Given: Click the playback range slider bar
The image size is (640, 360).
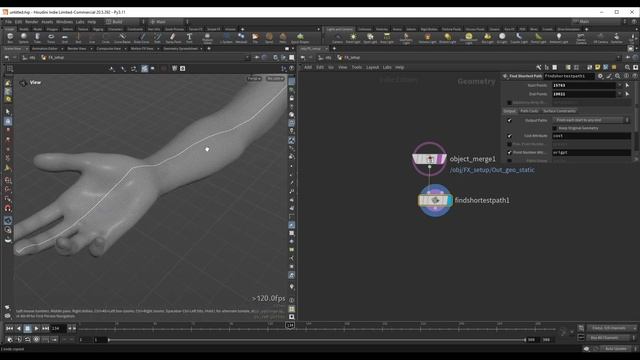Looking at the screenshot, I should click(317, 340).
